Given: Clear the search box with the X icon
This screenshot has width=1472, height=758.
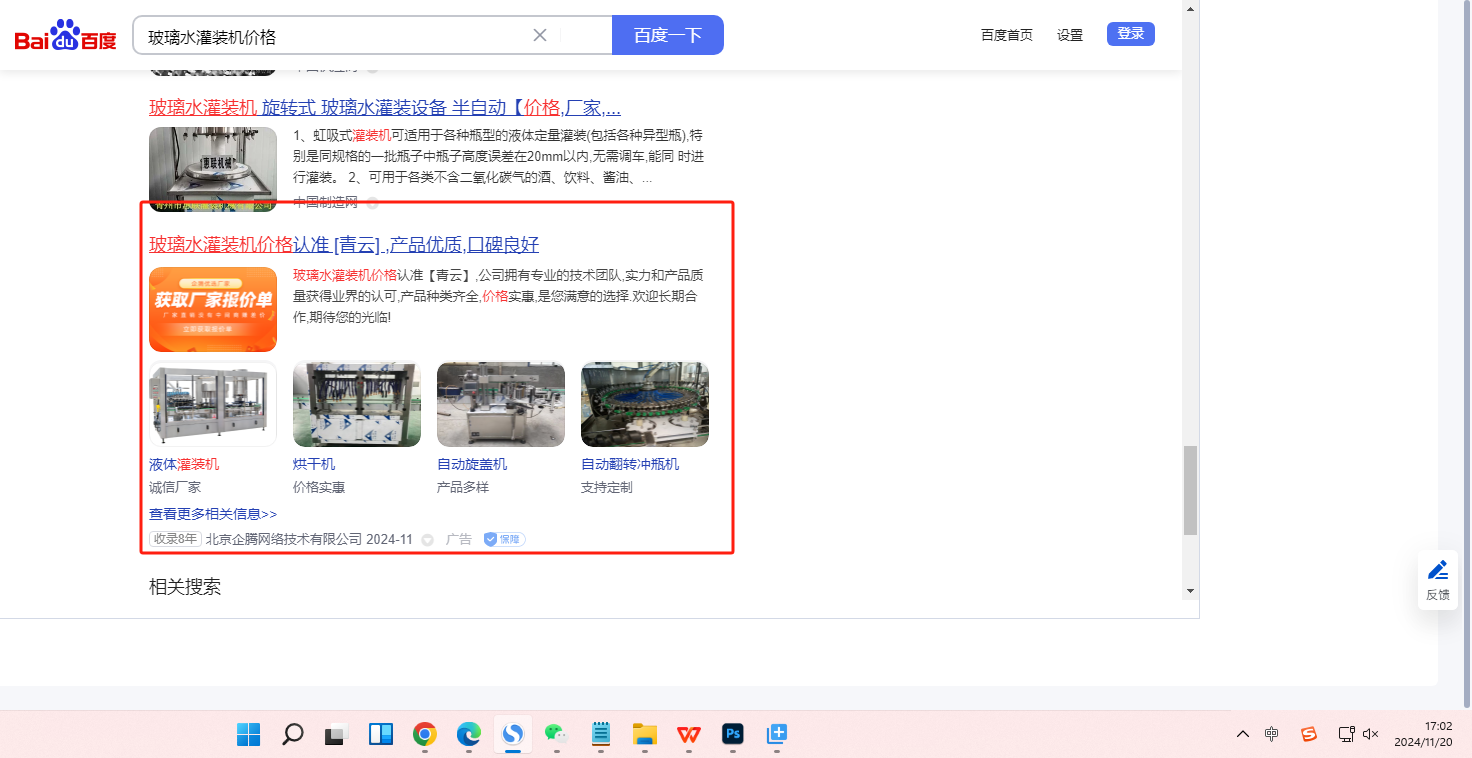Looking at the screenshot, I should pos(540,36).
